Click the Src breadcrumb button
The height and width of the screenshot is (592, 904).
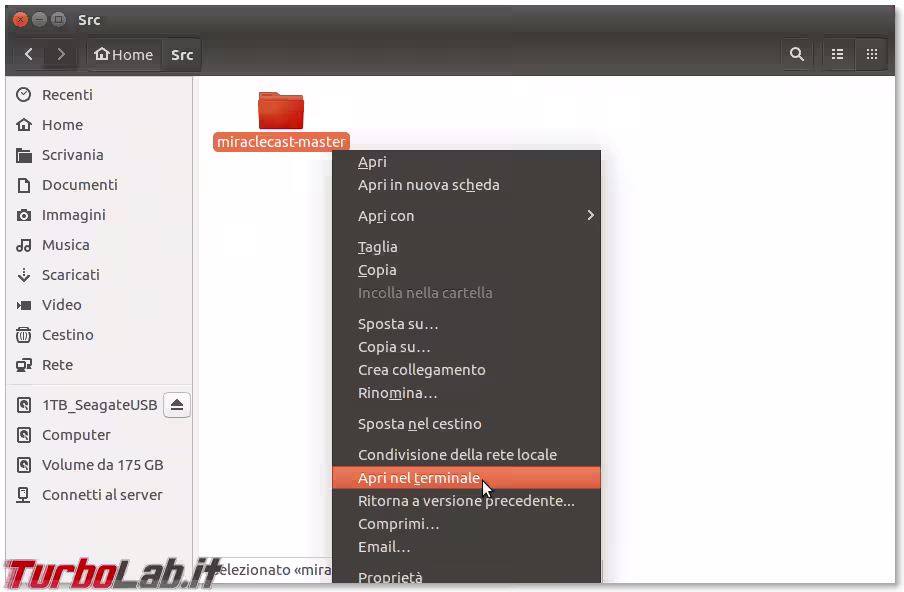click(182, 55)
